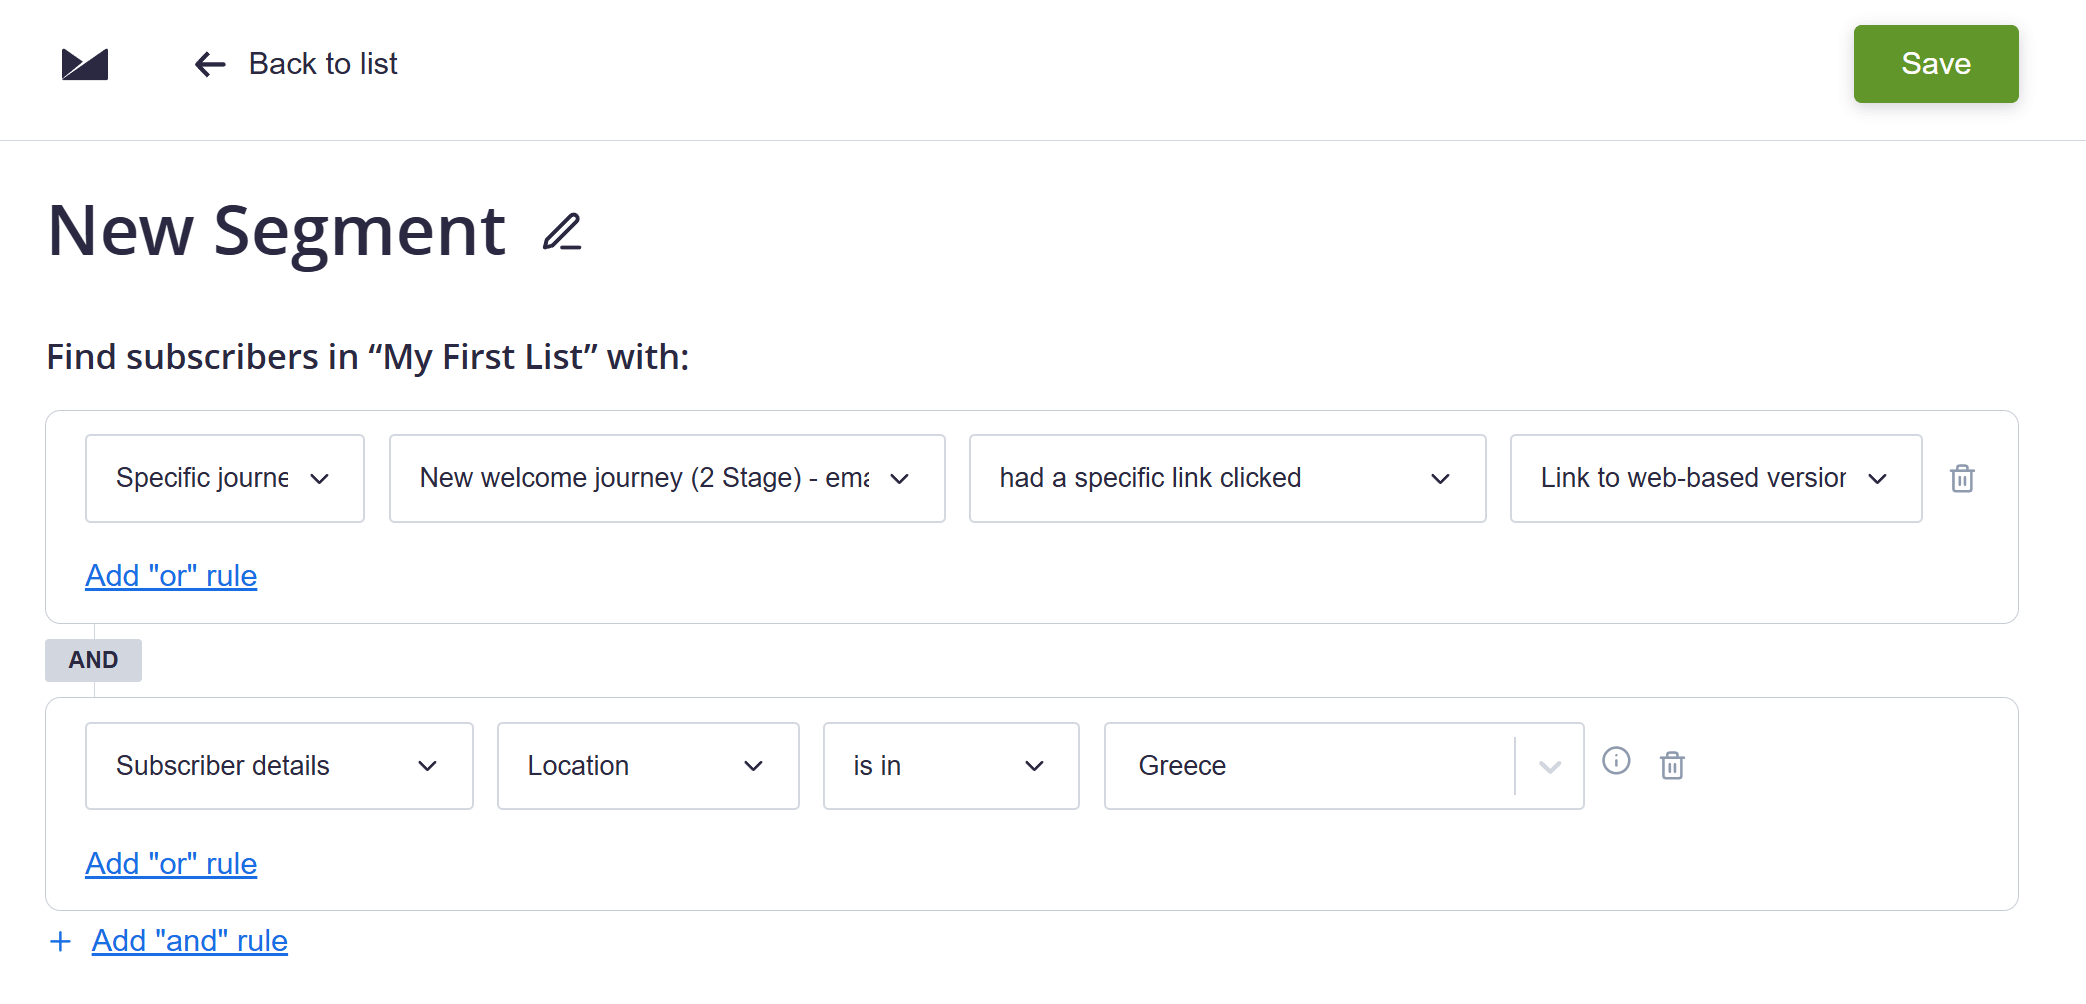
Task: Save the new segment
Action: tap(1935, 64)
